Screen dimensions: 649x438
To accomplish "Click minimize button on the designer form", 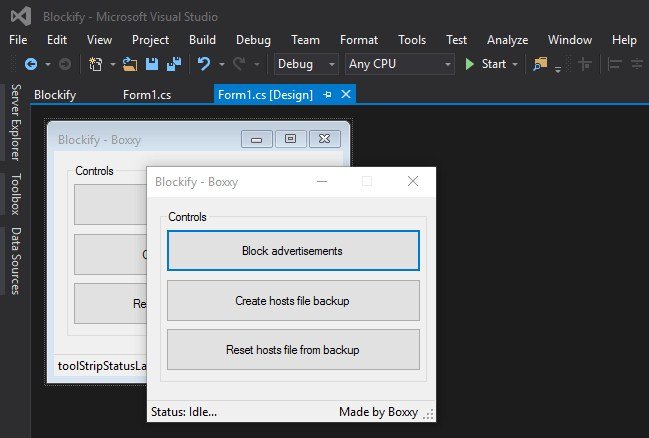I will pyautogui.click(x=257, y=139).
